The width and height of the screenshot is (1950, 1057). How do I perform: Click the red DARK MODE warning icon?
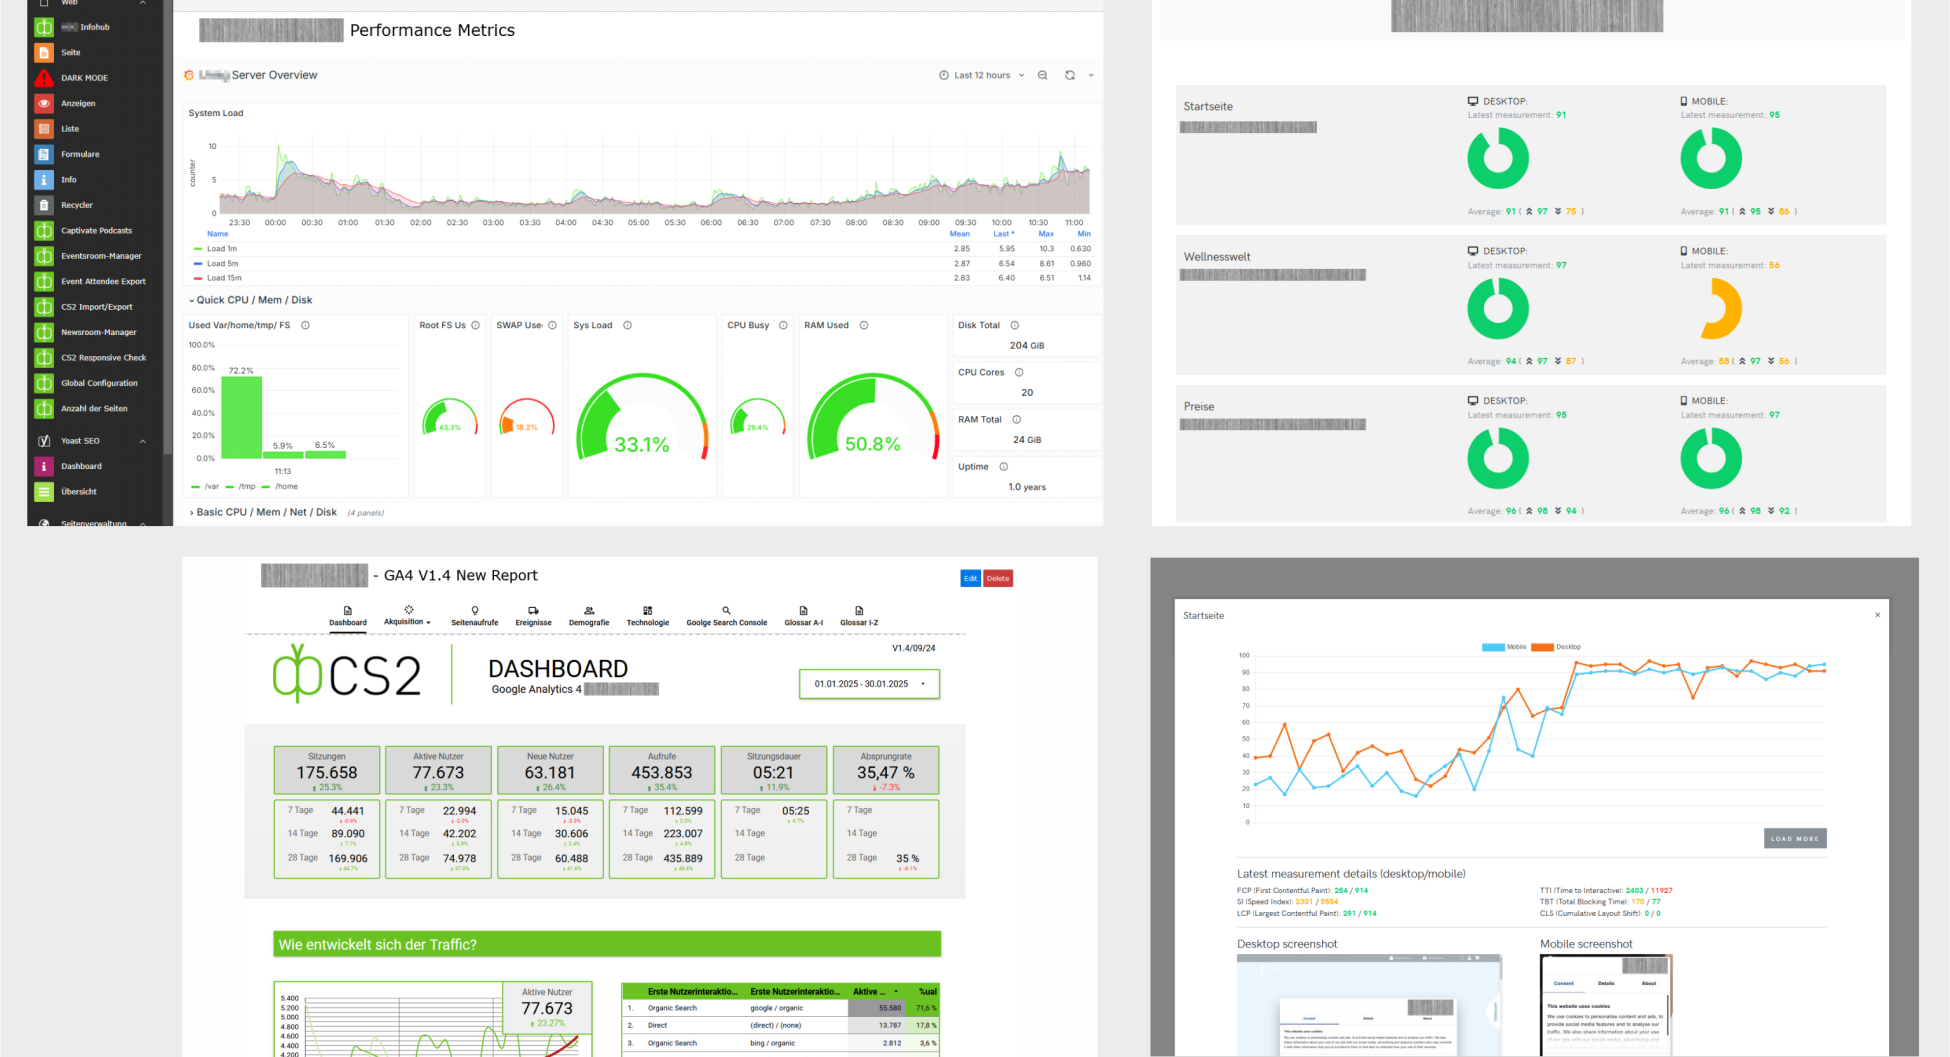click(x=44, y=78)
